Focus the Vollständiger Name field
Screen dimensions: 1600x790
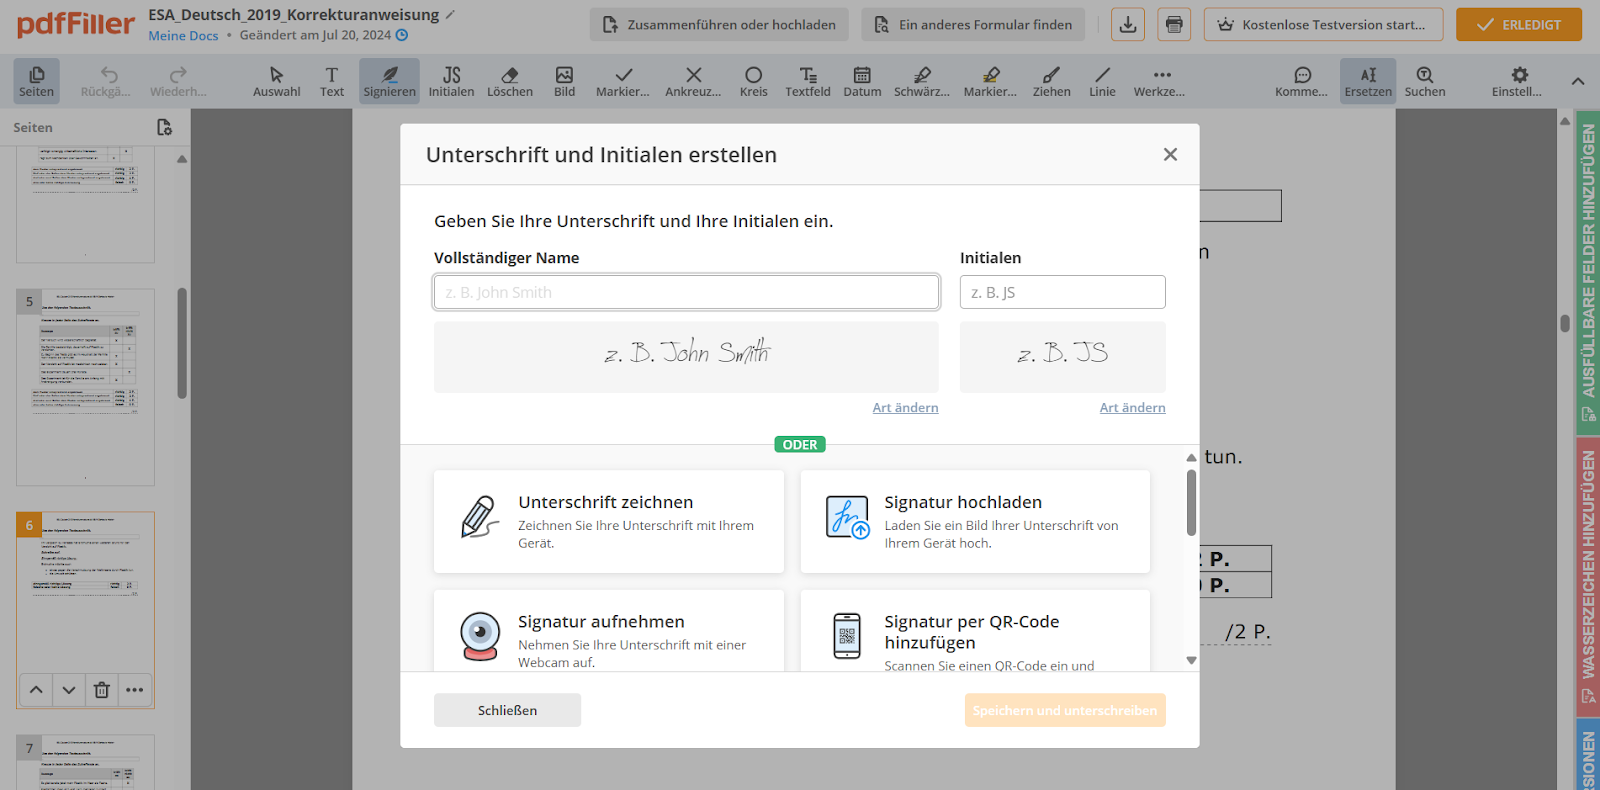[x=686, y=292]
